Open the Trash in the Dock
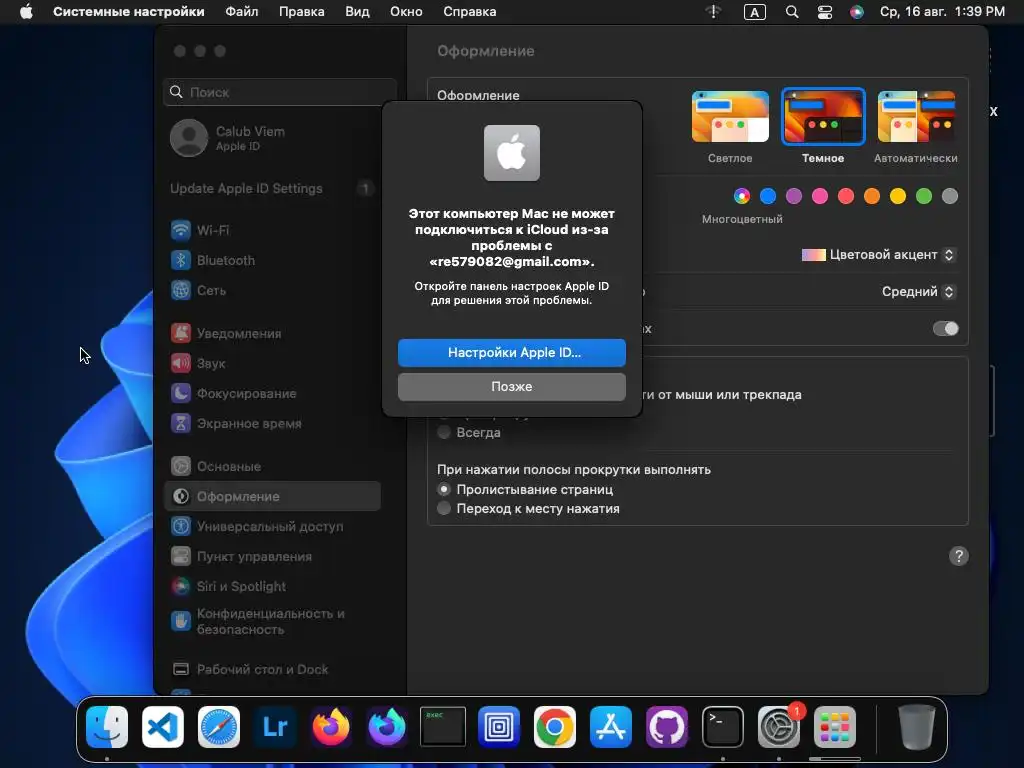 [916, 726]
